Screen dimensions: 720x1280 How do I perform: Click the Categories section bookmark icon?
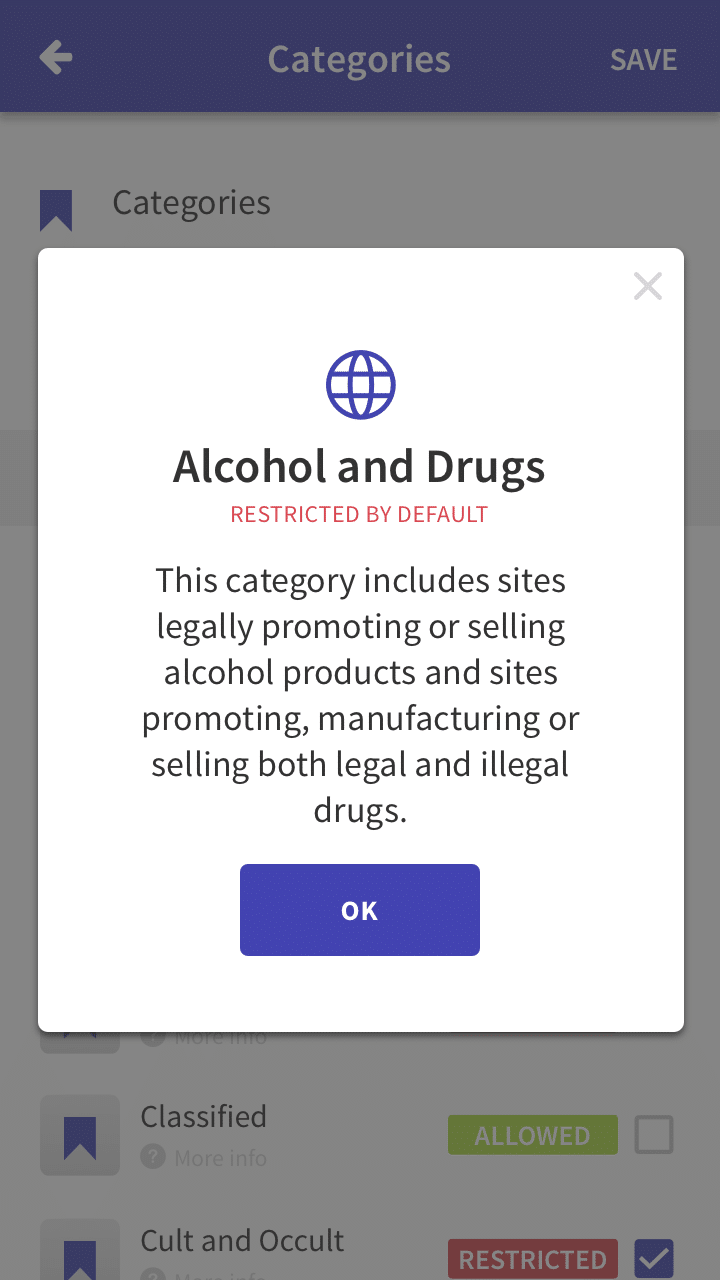(x=56, y=210)
